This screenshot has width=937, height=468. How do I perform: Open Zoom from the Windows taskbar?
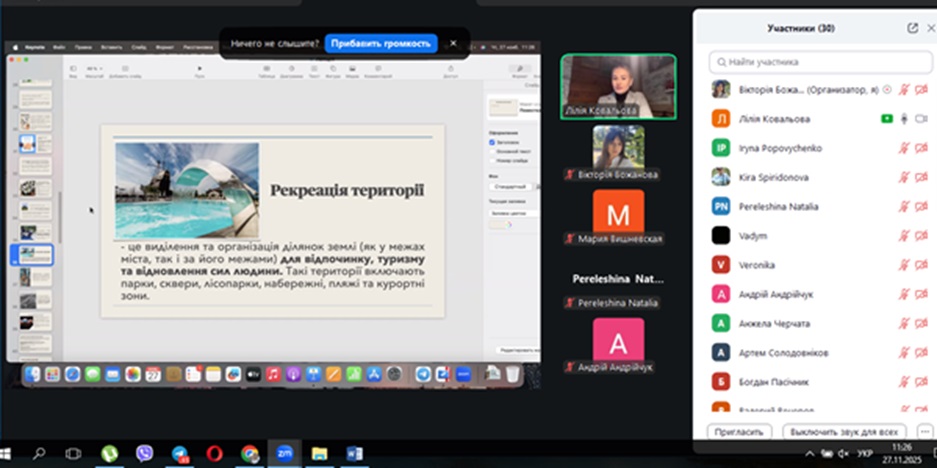click(283, 453)
